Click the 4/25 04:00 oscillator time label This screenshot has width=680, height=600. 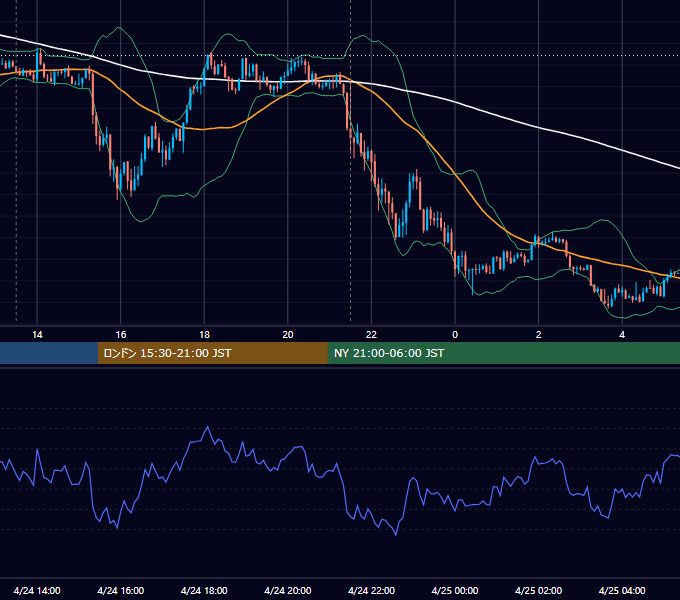coord(622,590)
